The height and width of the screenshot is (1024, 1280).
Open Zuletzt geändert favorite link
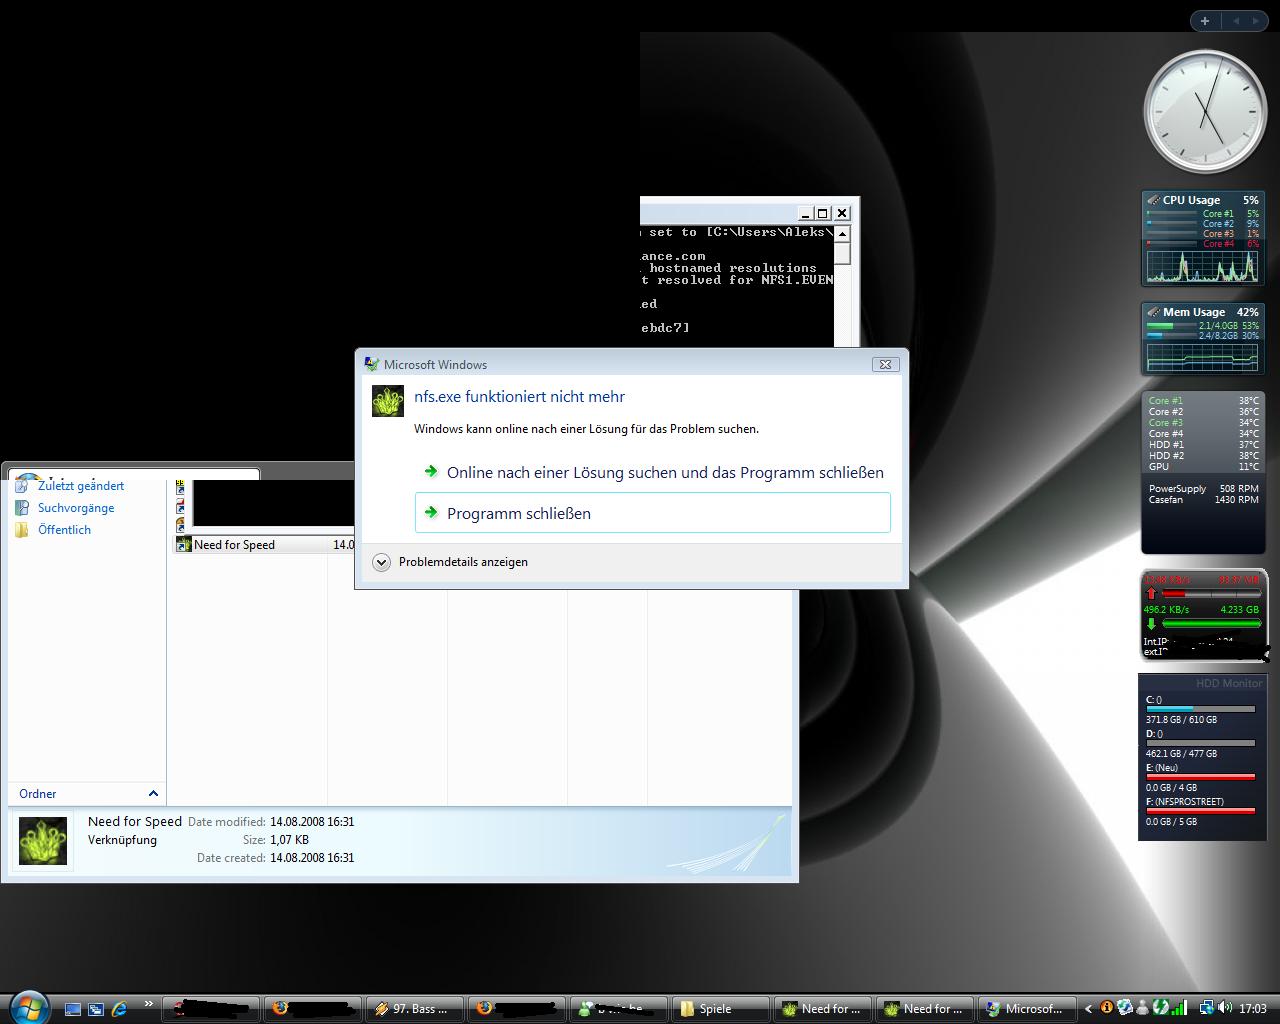[80, 486]
